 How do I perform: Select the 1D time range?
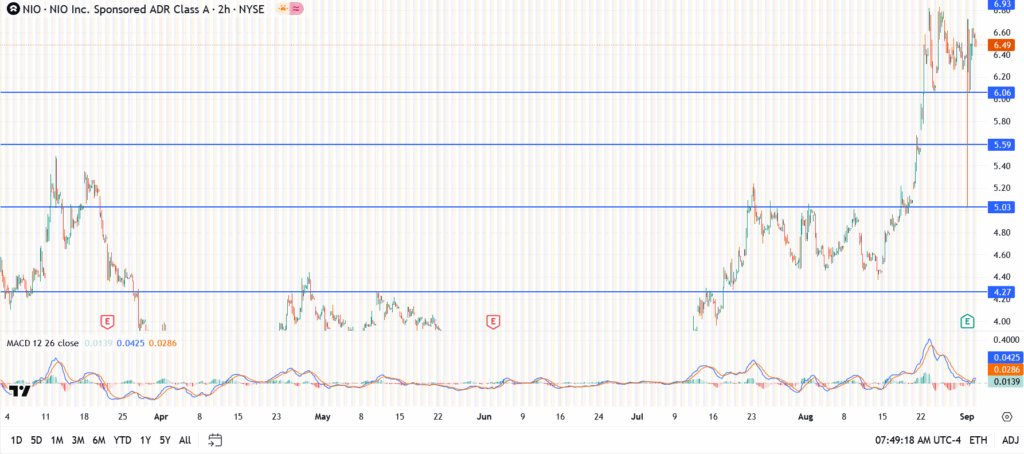pos(18,440)
